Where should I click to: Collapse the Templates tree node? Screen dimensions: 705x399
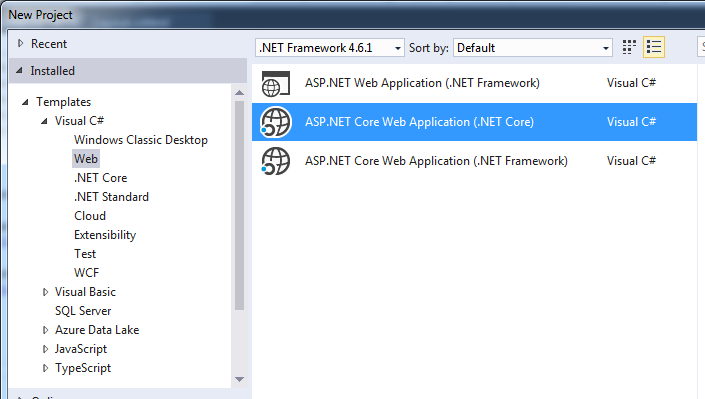pos(25,102)
